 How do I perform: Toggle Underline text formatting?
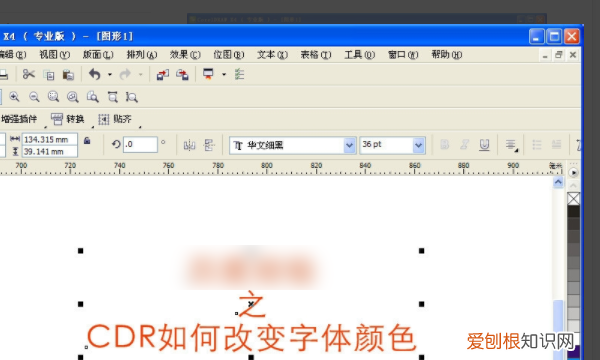484,145
